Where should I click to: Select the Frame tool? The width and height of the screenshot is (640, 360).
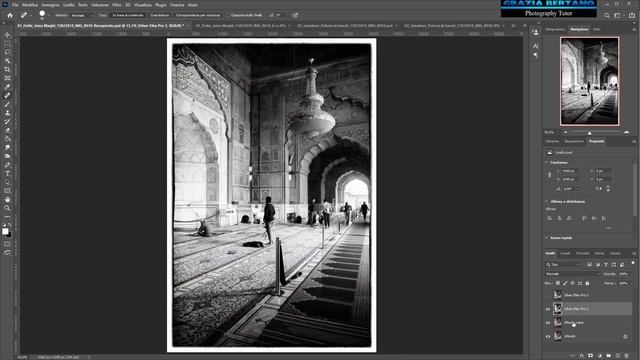tap(7, 78)
